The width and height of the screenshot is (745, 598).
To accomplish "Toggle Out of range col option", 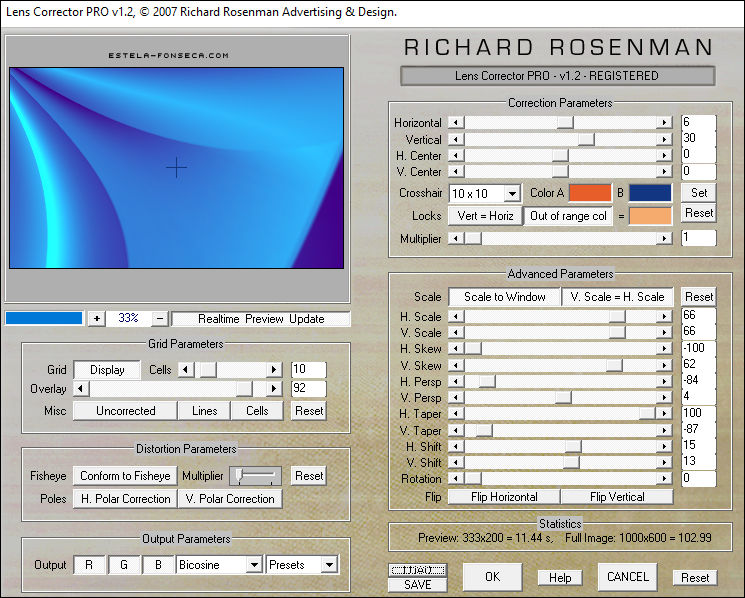I will [x=568, y=216].
